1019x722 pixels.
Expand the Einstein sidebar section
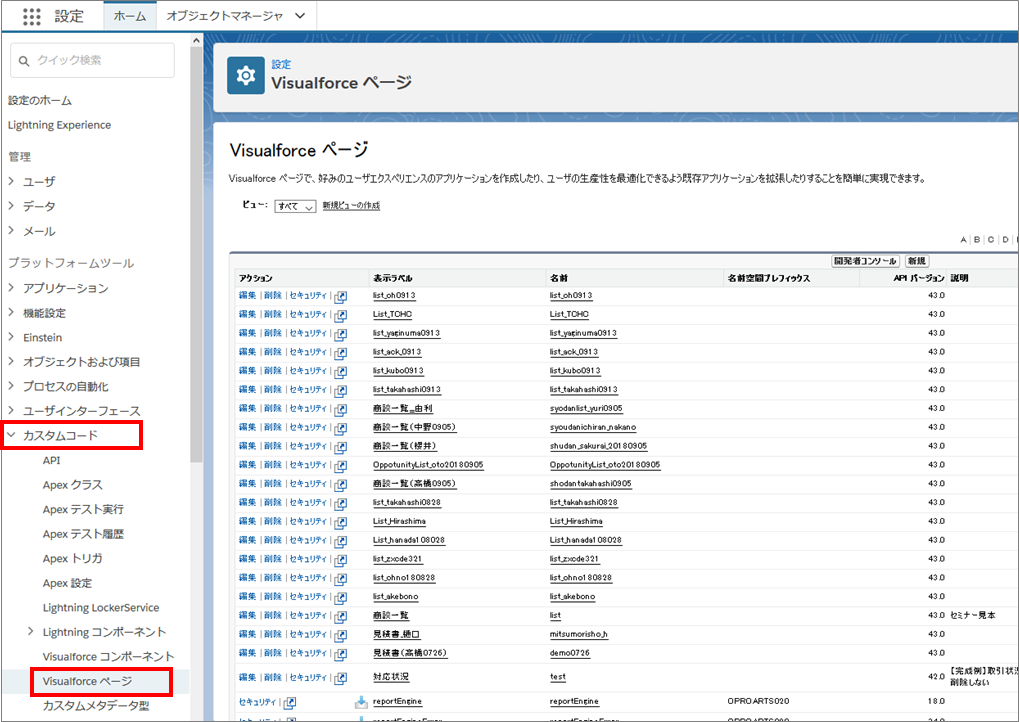[12, 337]
